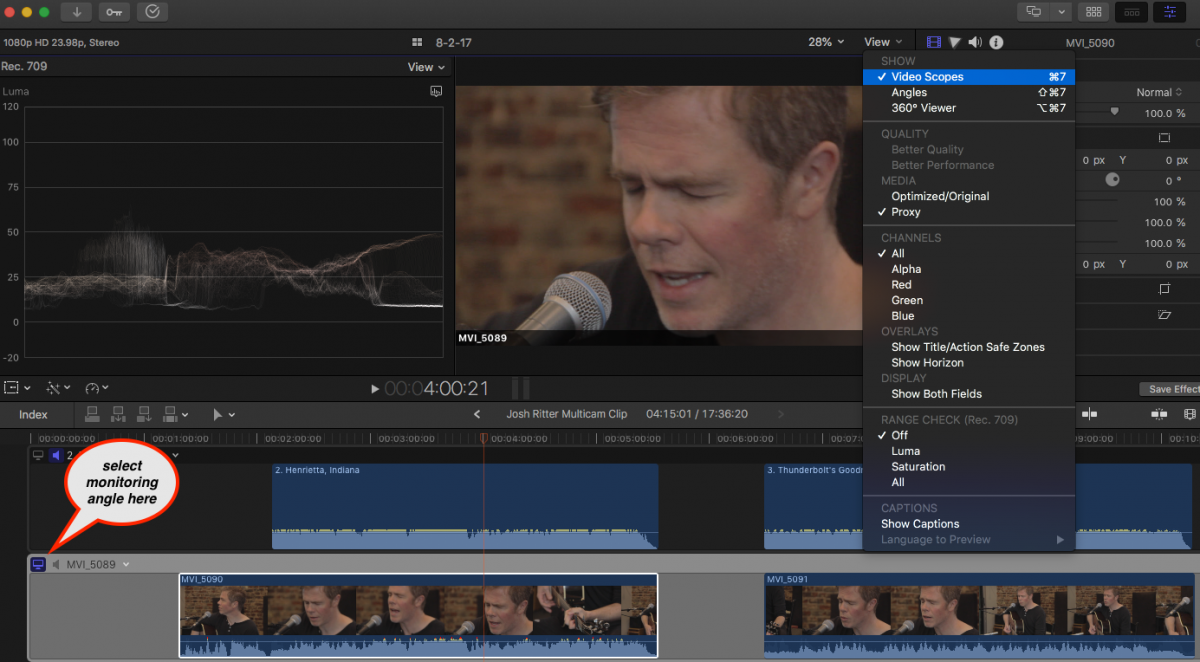Viewport: 1200px width, 662px height.
Task: Select Angles in the View menu
Action: click(x=909, y=92)
